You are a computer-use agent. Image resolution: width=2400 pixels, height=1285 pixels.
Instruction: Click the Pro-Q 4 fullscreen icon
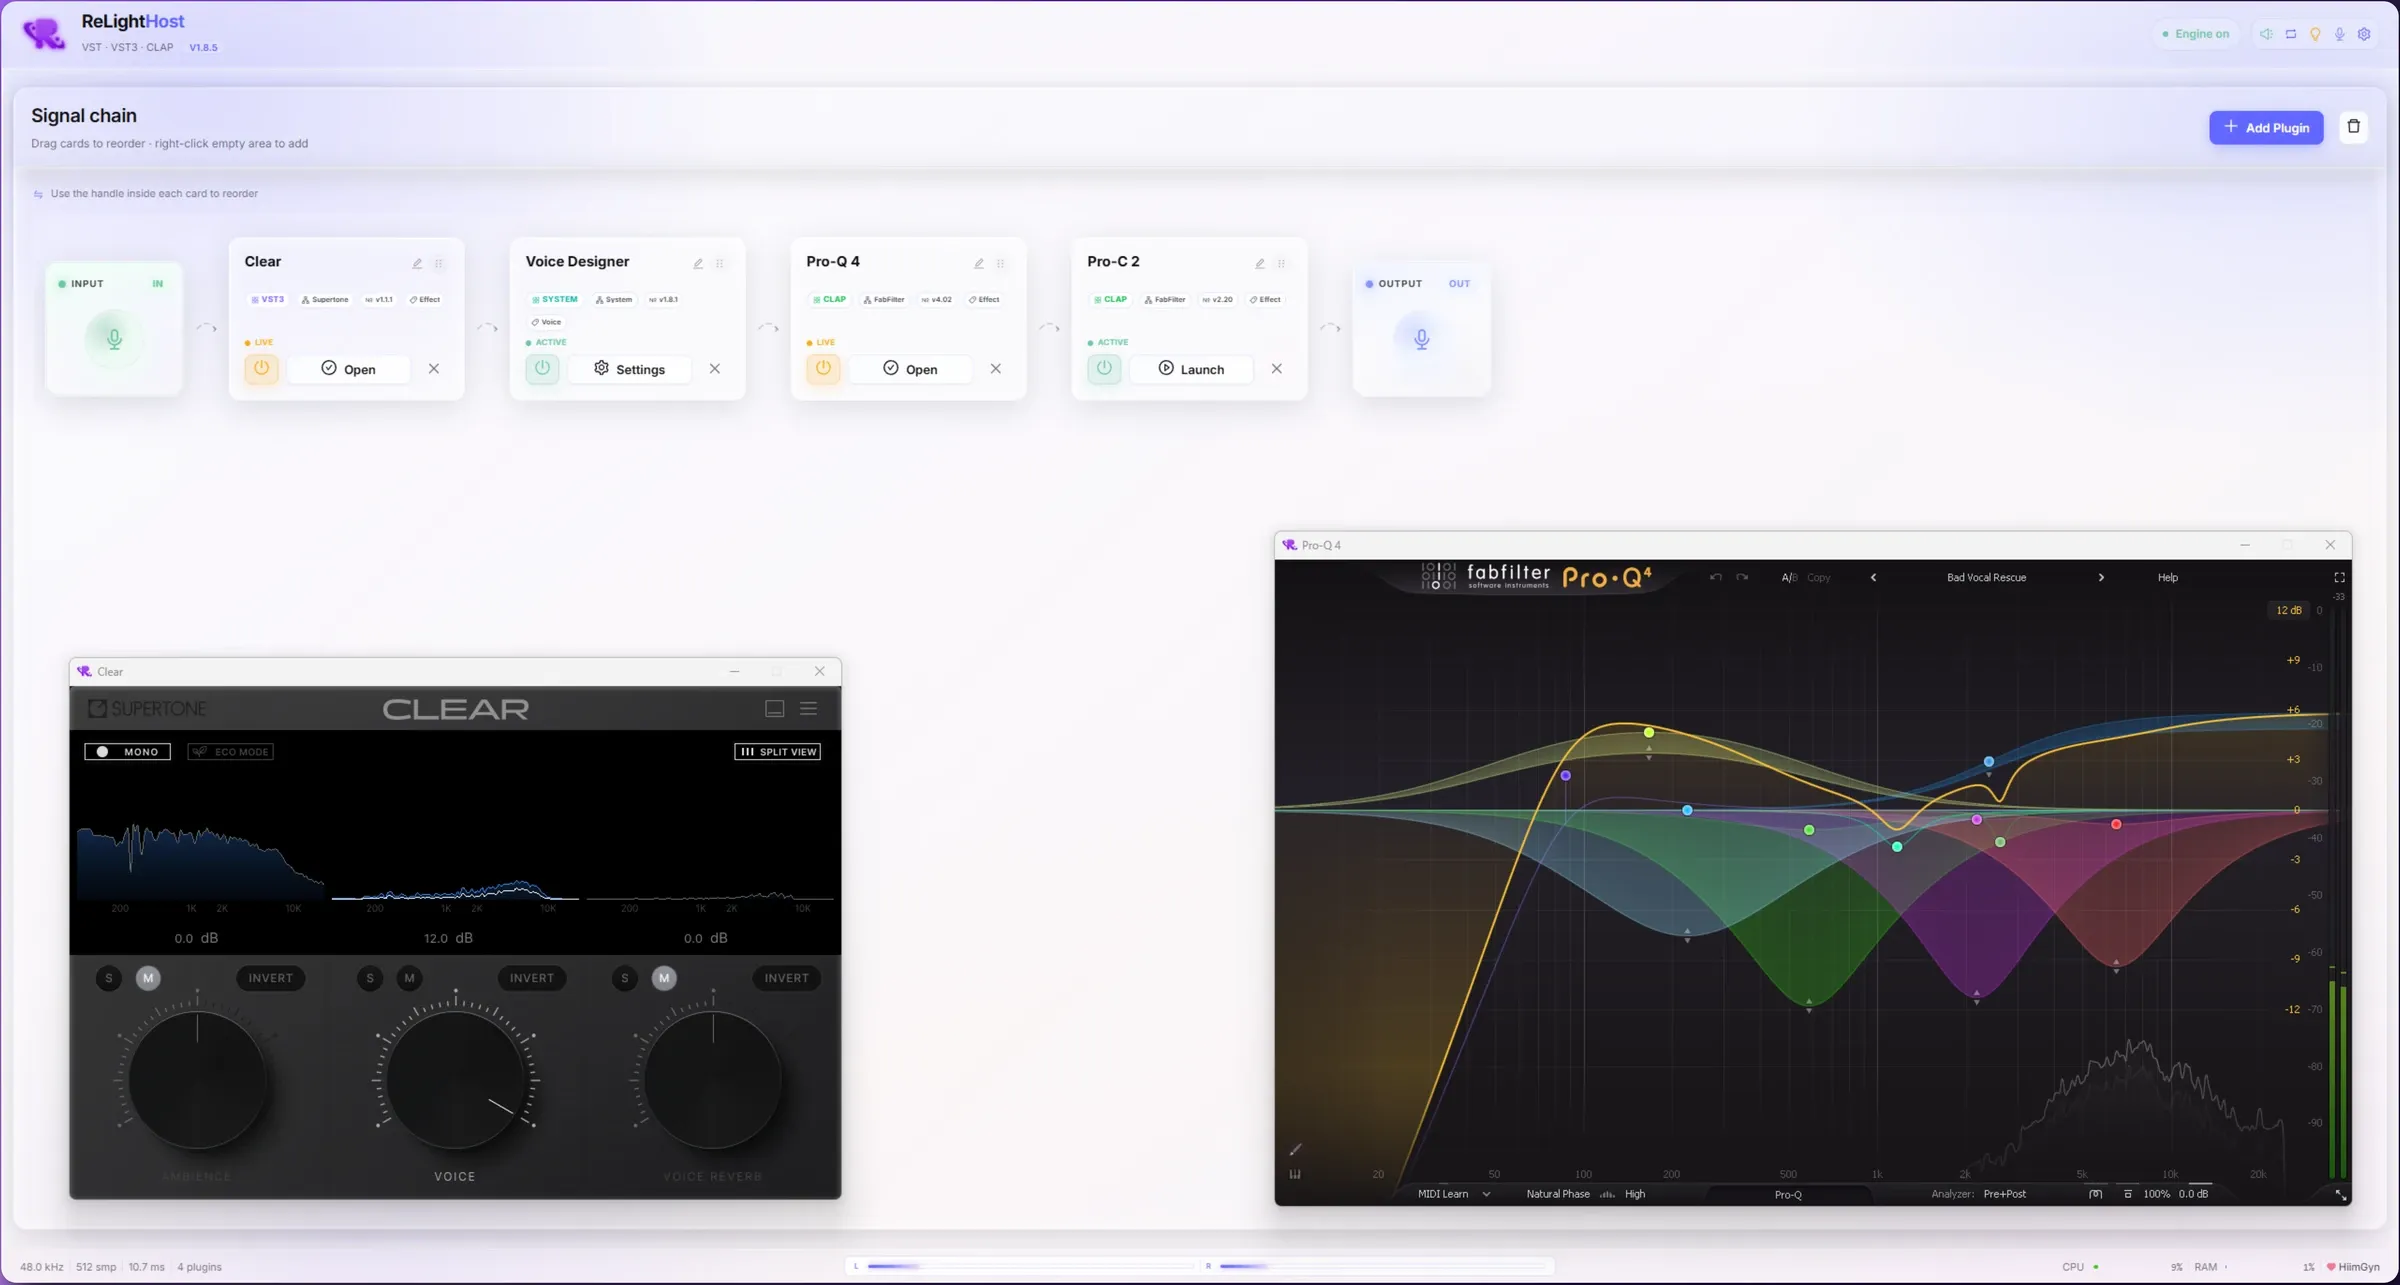(x=2339, y=578)
